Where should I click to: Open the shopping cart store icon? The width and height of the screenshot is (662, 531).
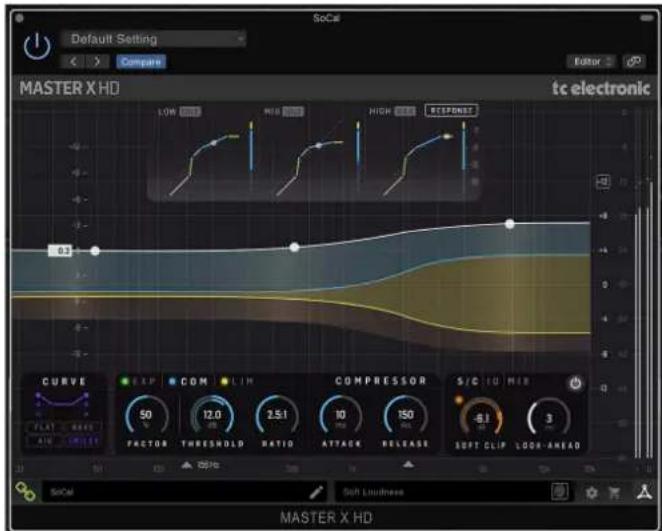pyautogui.click(x=615, y=493)
